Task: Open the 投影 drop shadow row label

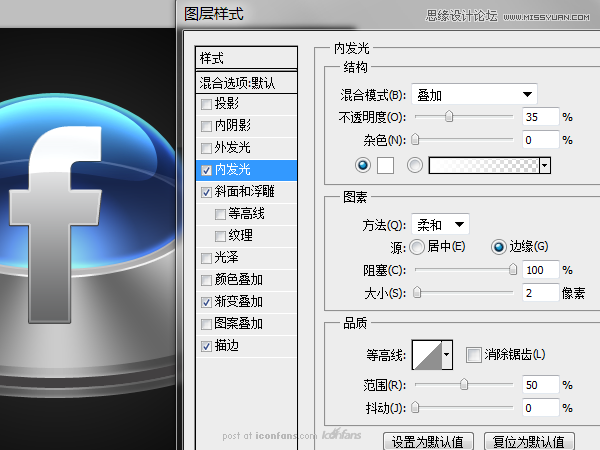Action: 227,103
